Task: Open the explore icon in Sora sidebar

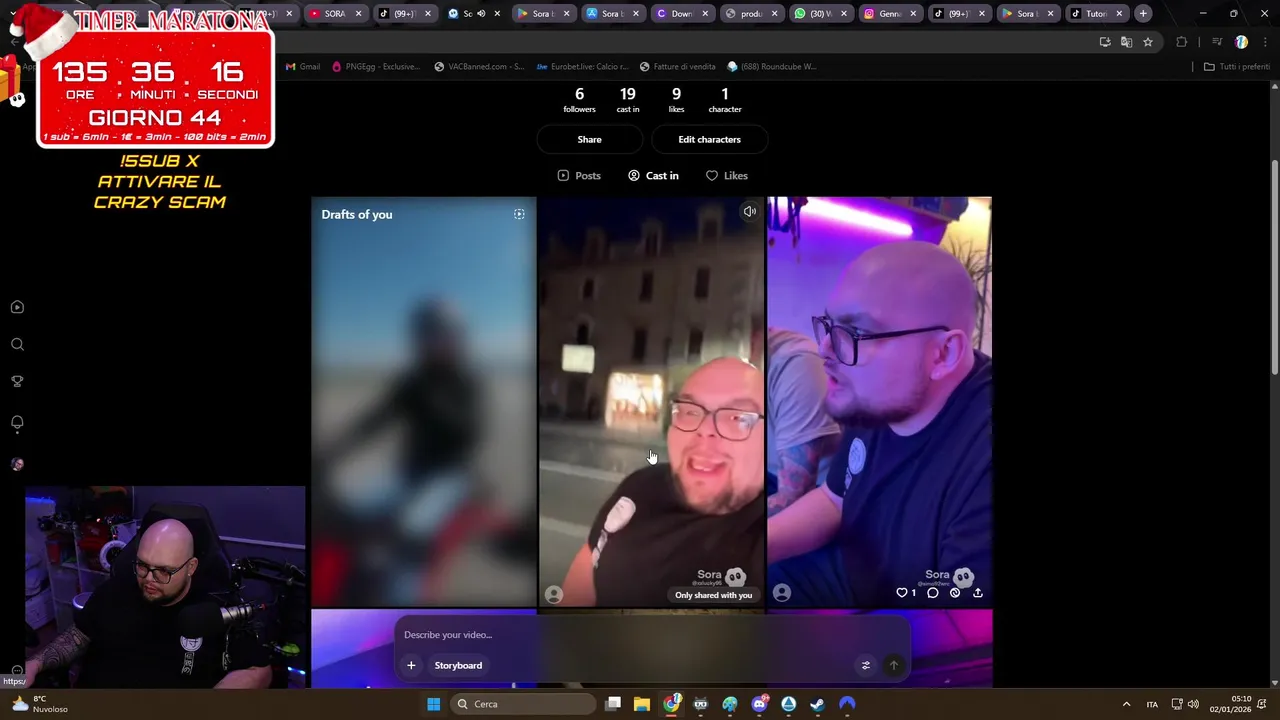Action: (17, 307)
